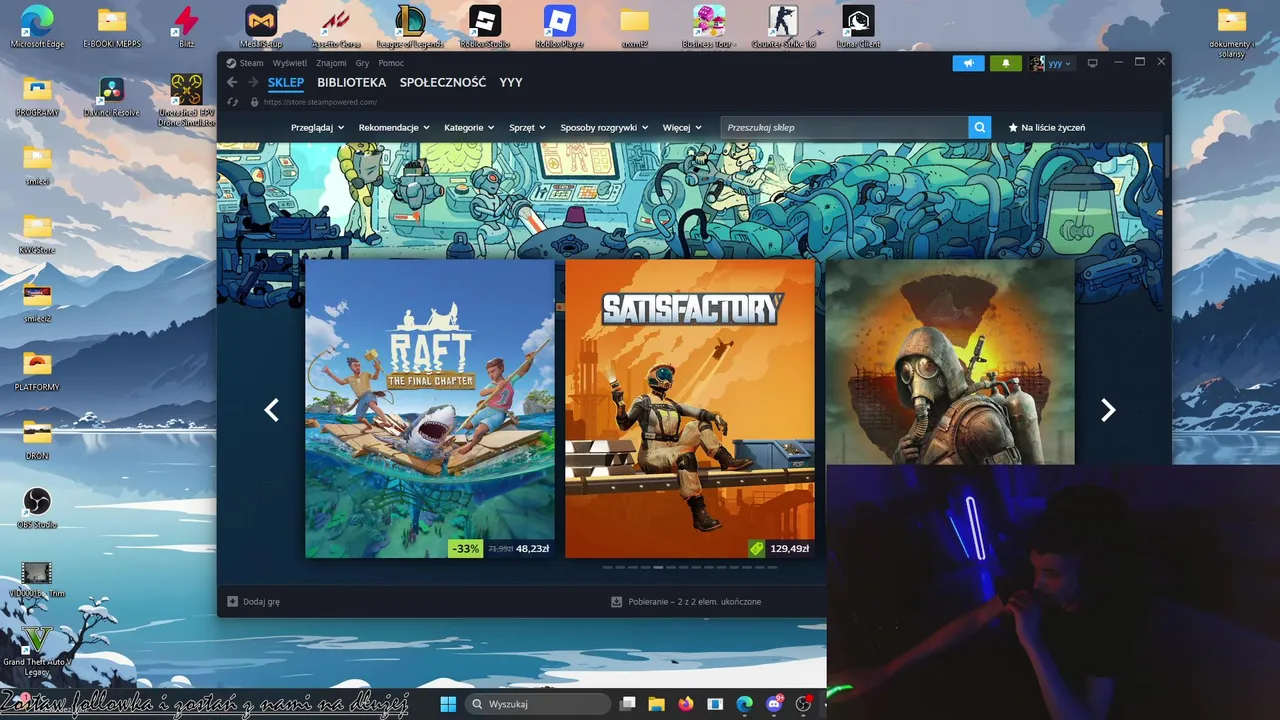Select the OBS Studio desktop icon

37,508
